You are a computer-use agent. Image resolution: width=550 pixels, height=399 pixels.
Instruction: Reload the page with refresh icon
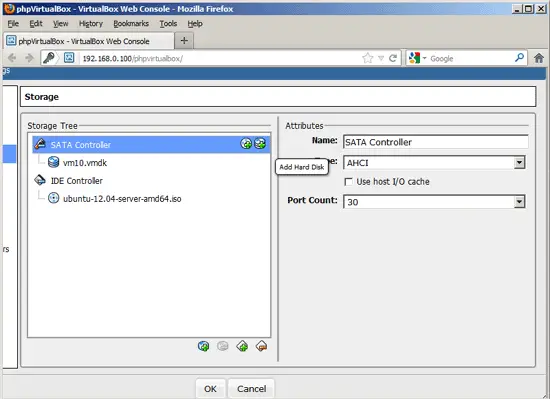tap(393, 58)
